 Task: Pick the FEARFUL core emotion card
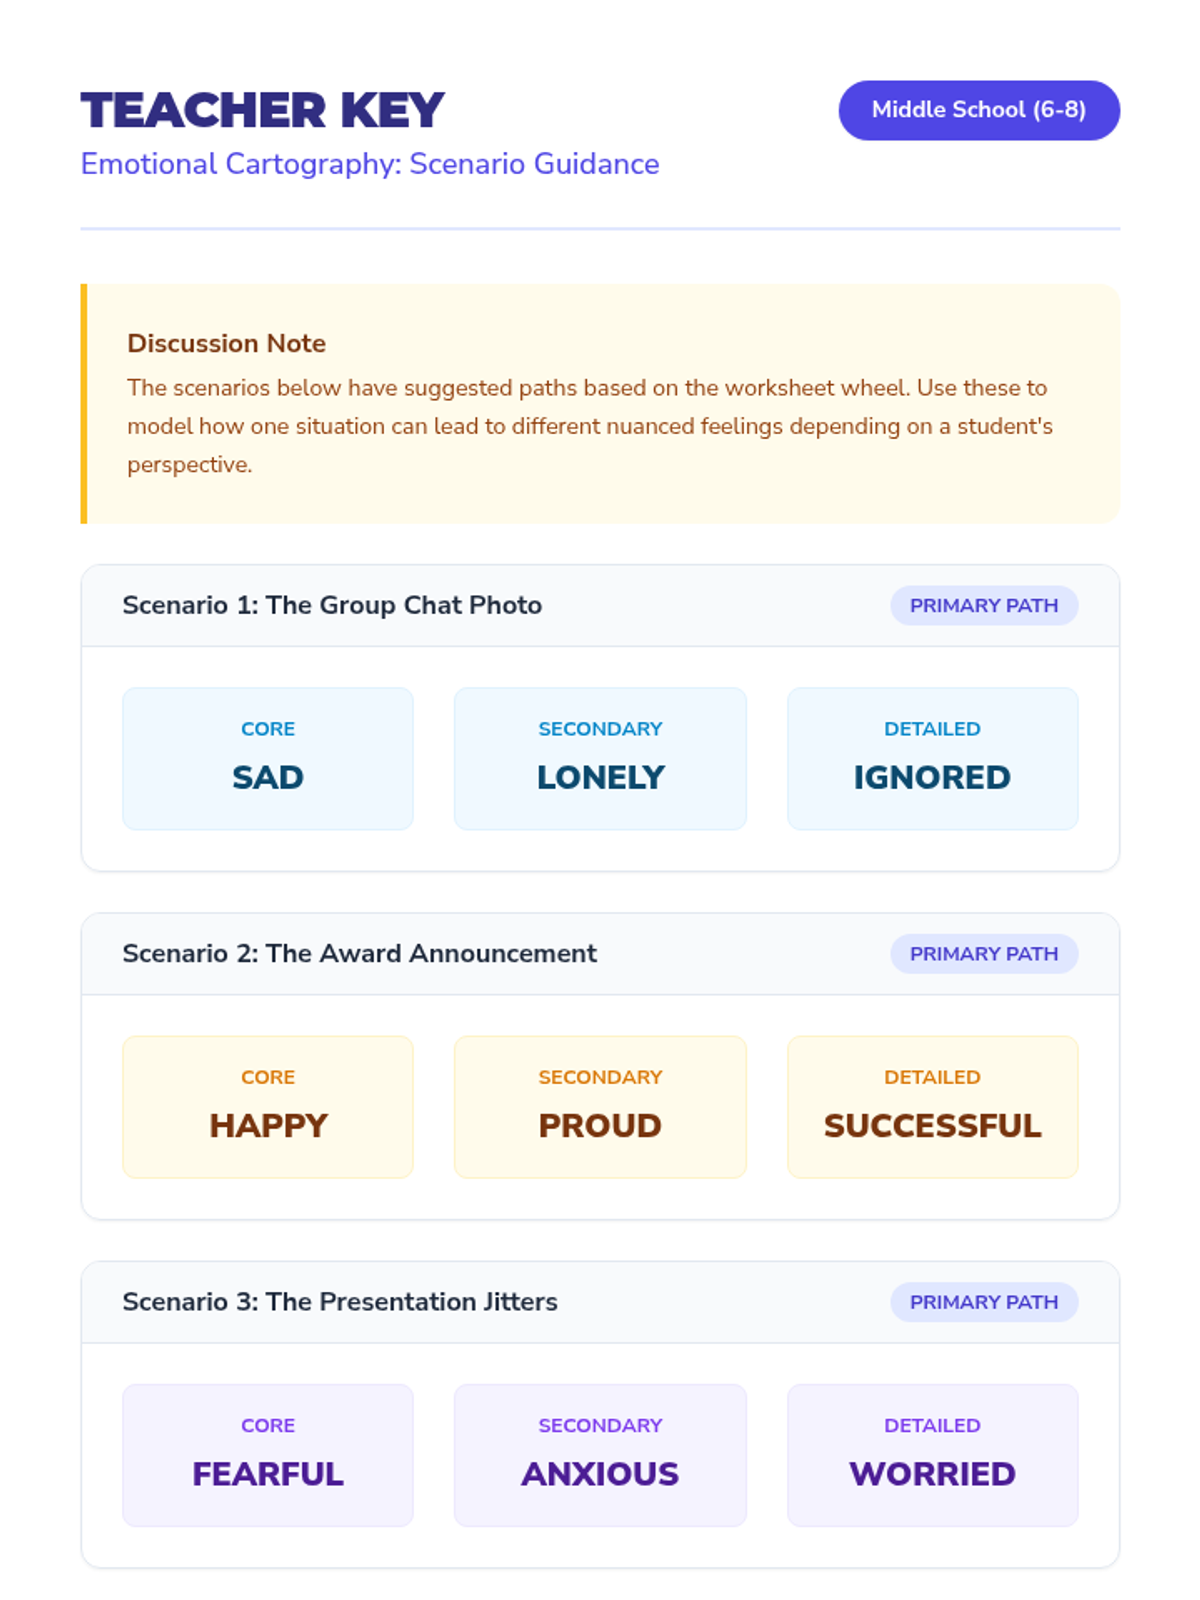click(x=267, y=1454)
